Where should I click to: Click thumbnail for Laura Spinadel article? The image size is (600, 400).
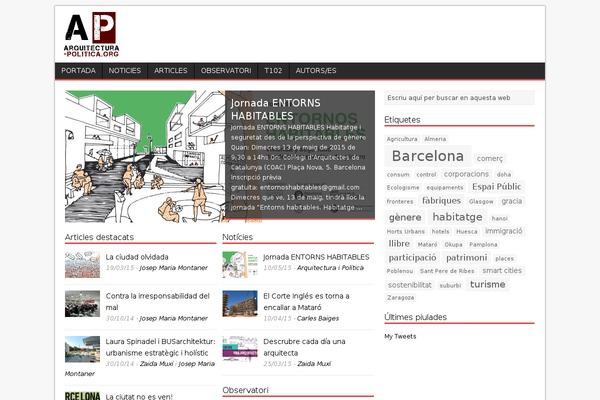tap(82, 349)
